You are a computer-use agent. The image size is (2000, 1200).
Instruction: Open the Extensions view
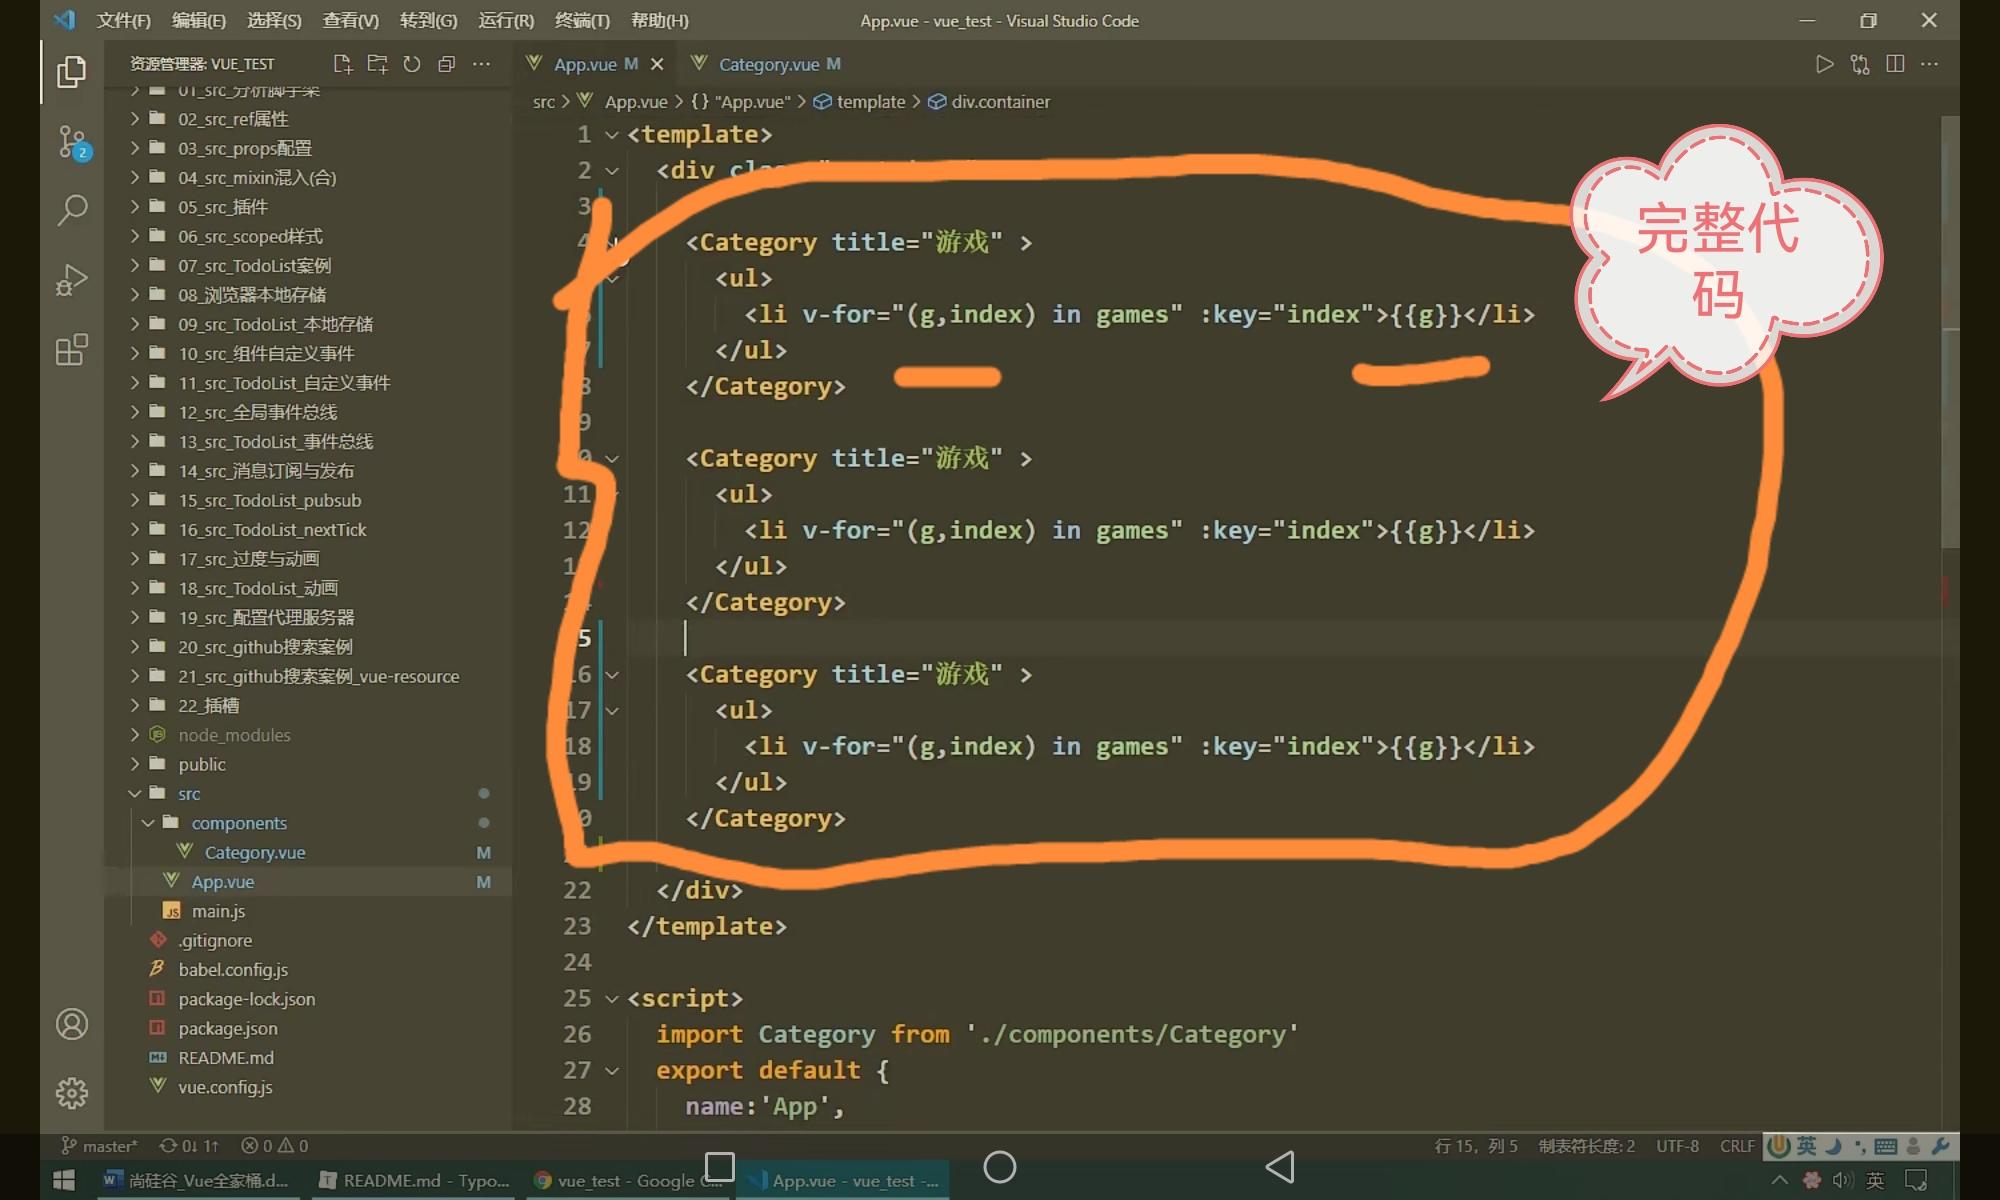coord(72,350)
